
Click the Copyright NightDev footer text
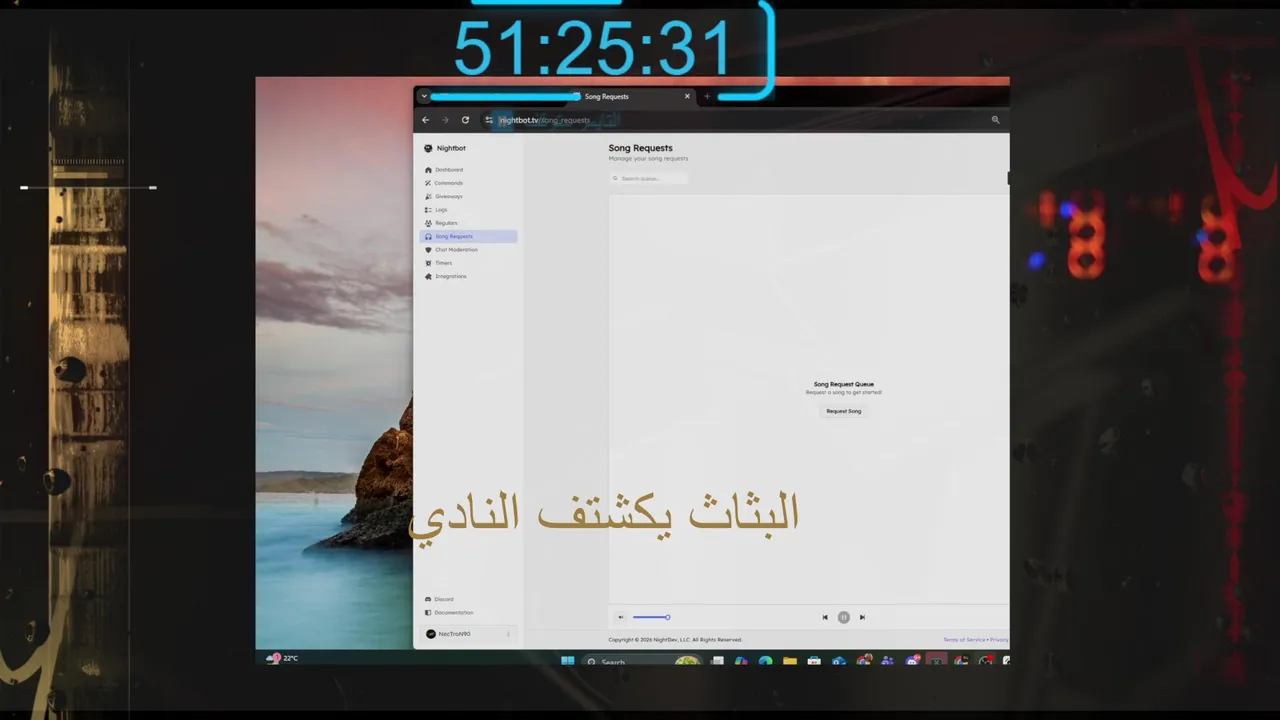[675, 640]
